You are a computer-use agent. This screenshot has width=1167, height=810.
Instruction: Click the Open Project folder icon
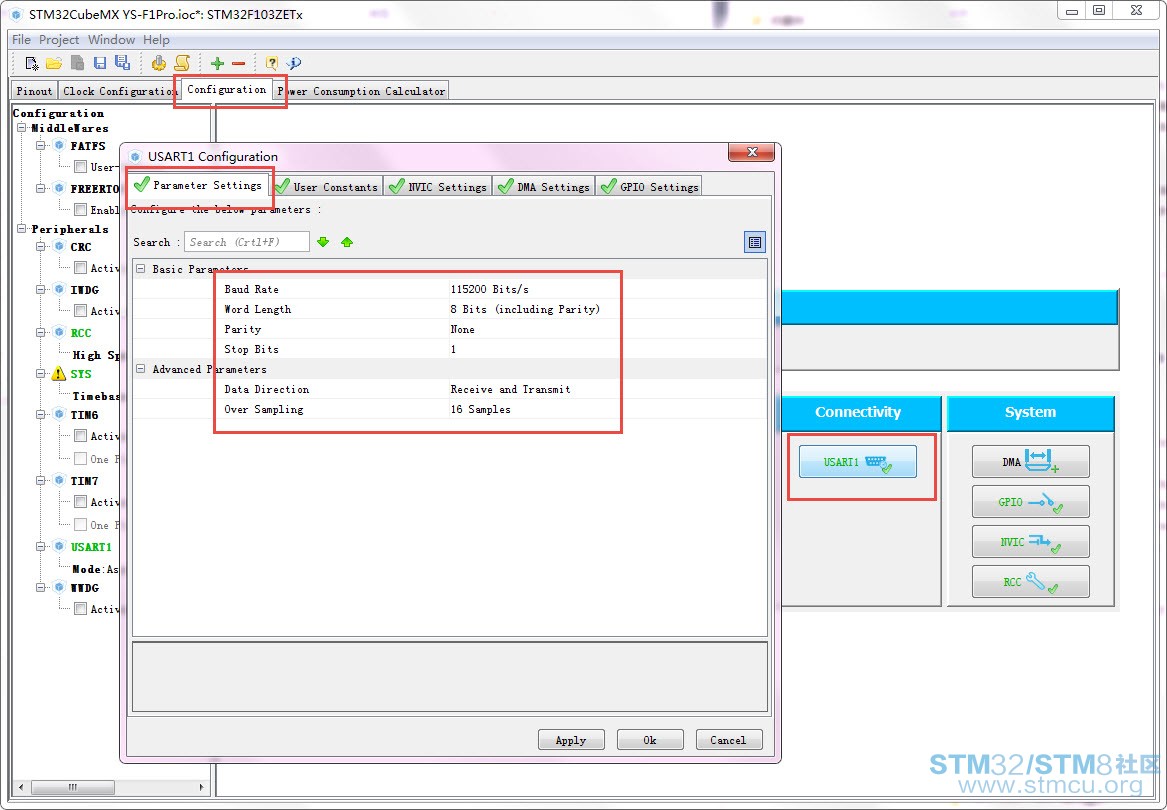point(54,63)
